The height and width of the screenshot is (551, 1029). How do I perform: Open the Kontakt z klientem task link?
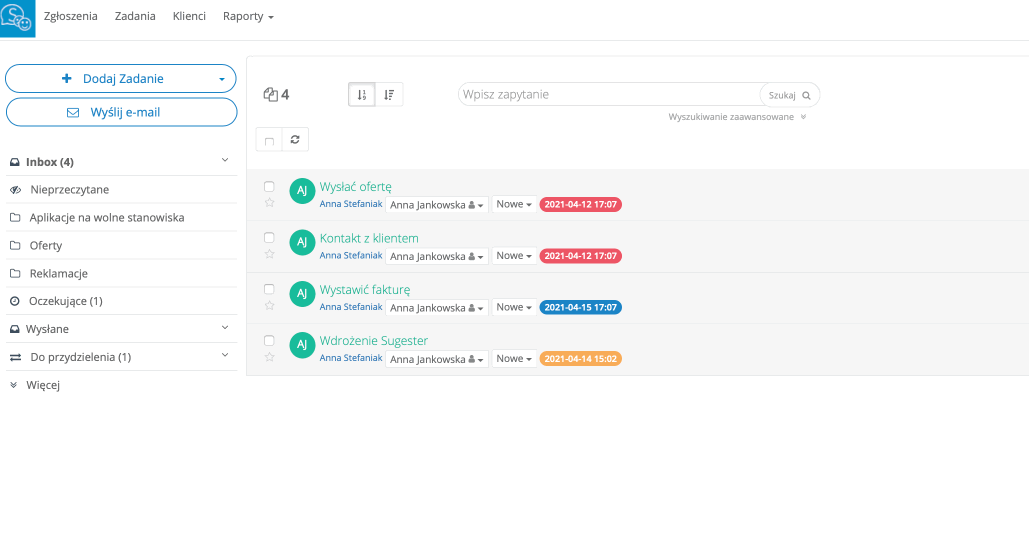point(369,238)
